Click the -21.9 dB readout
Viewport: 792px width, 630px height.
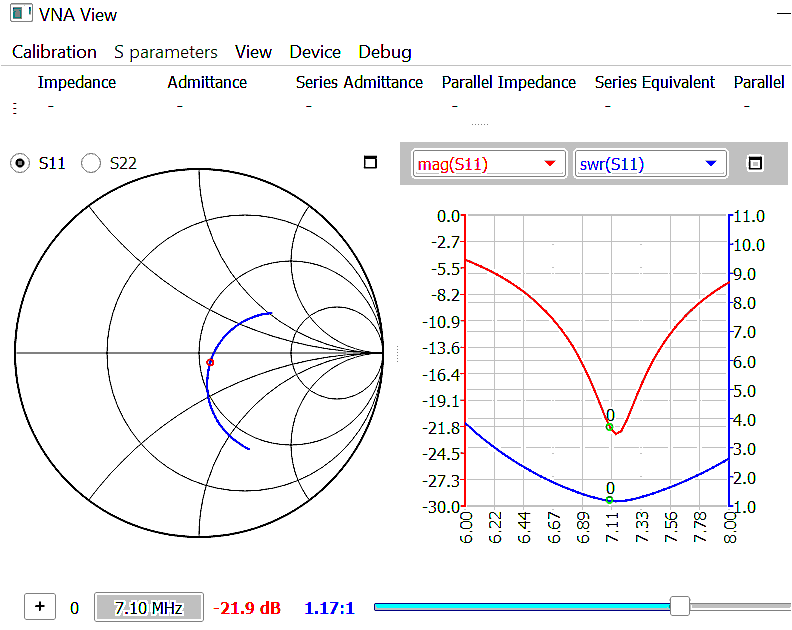pos(247,608)
